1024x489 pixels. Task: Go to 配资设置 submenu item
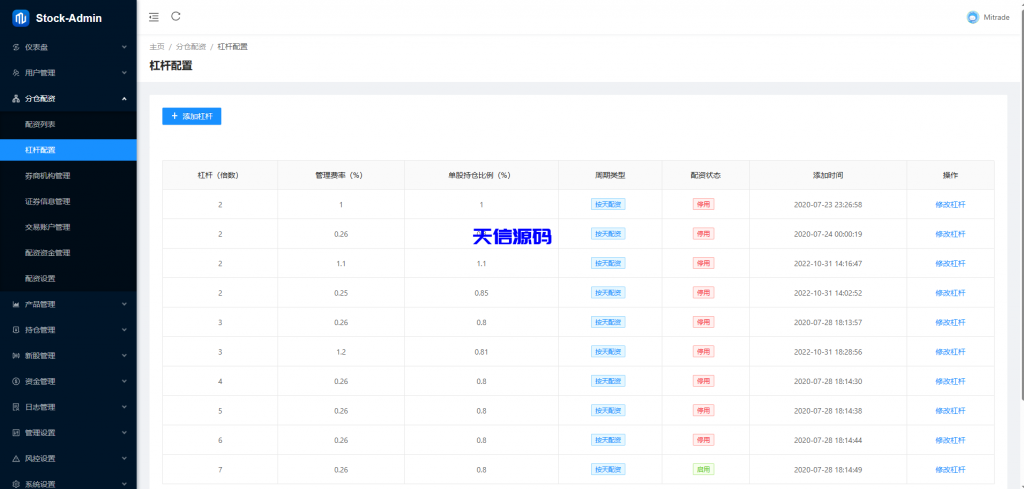click(40, 278)
